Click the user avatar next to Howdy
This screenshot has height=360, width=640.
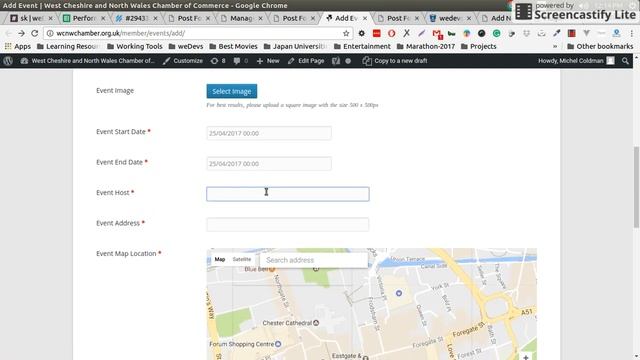point(610,61)
